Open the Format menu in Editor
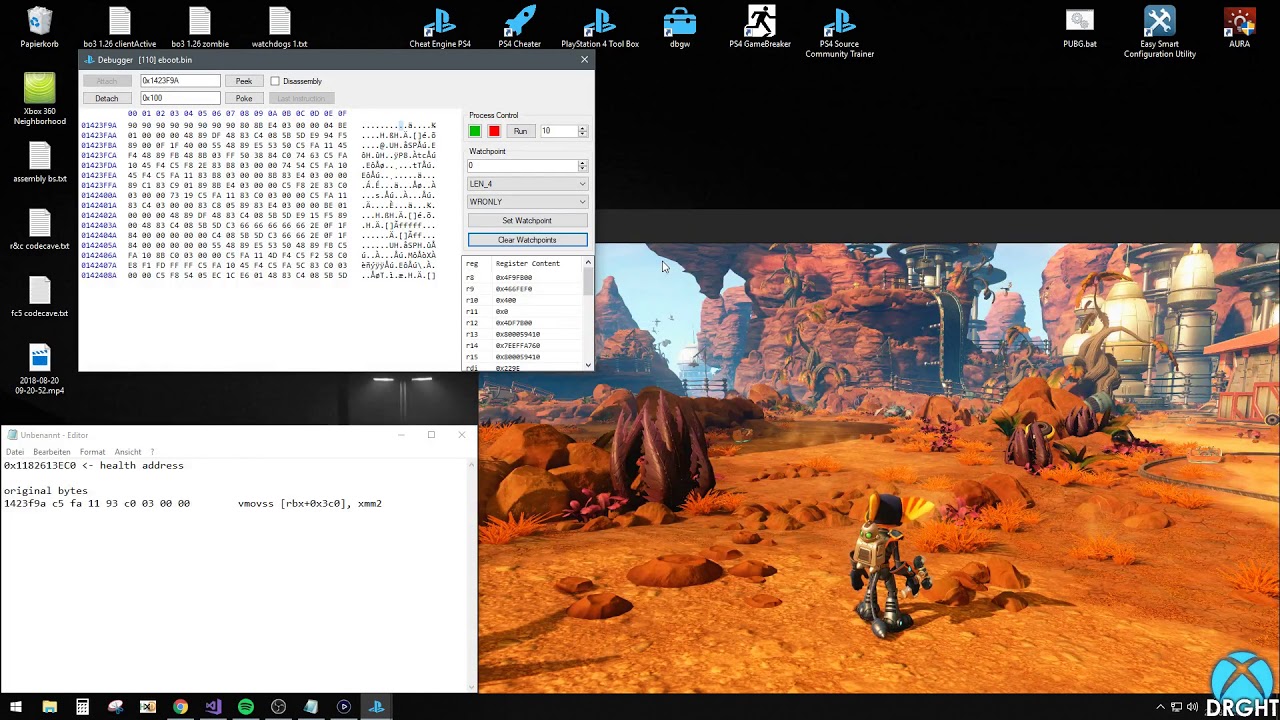Screen dimensions: 1280x720 (92, 452)
